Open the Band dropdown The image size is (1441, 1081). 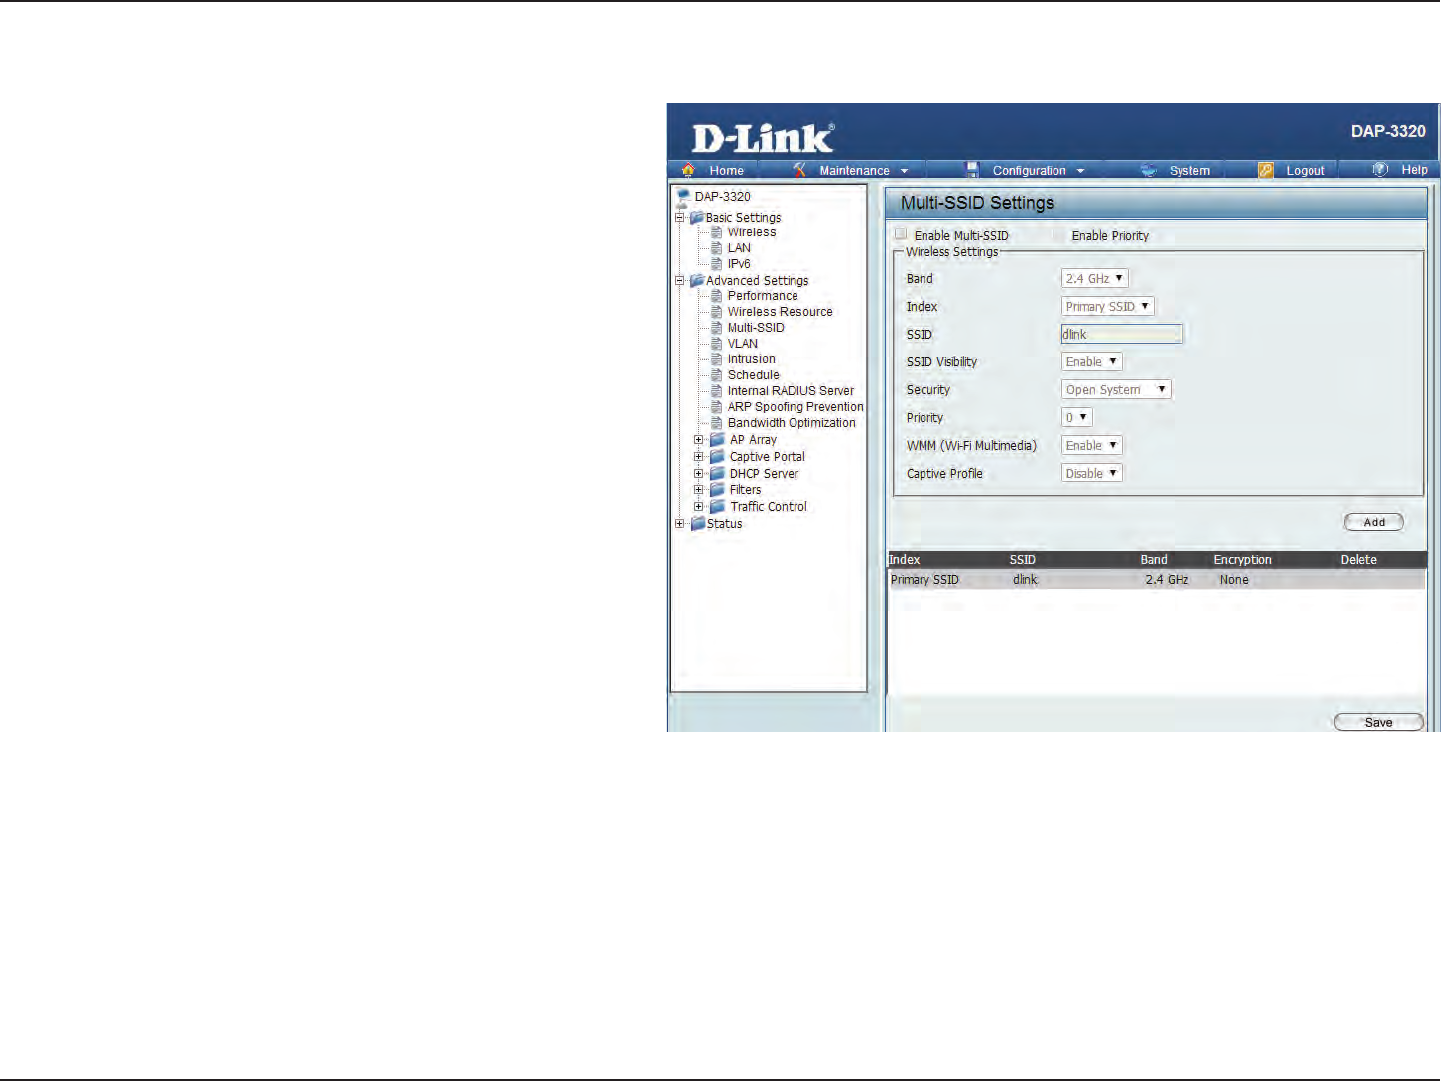tap(1094, 279)
